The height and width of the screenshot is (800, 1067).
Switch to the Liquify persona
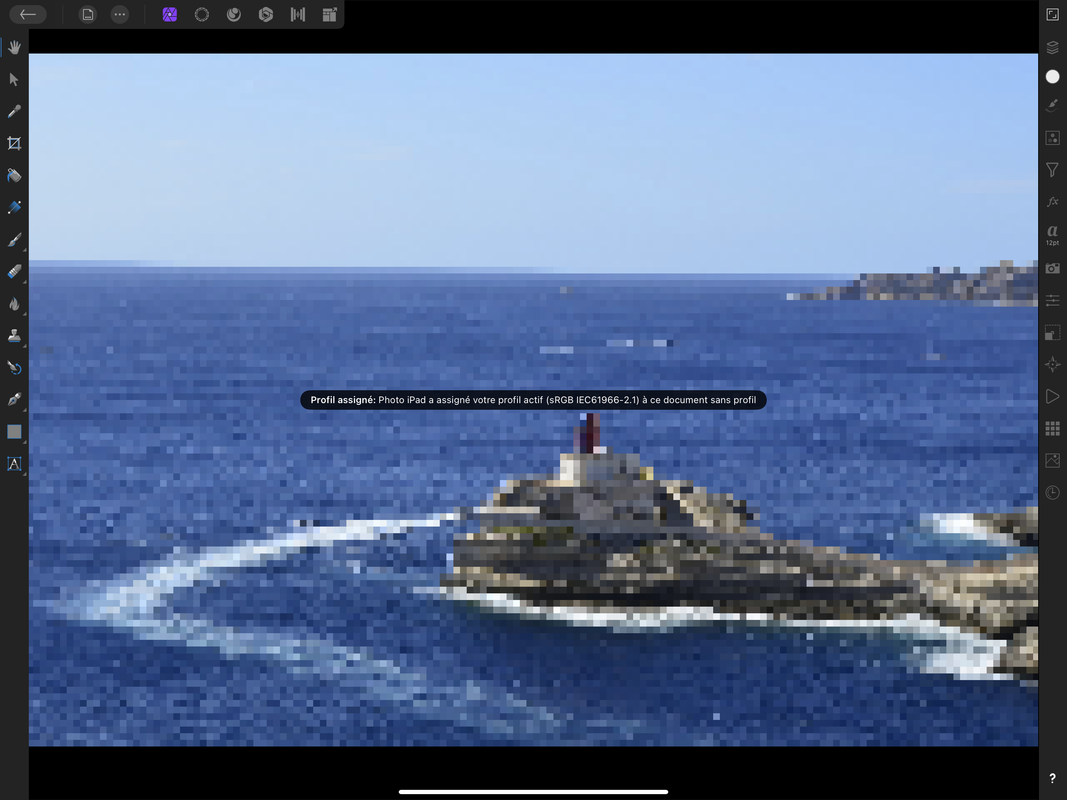pos(233,14)
